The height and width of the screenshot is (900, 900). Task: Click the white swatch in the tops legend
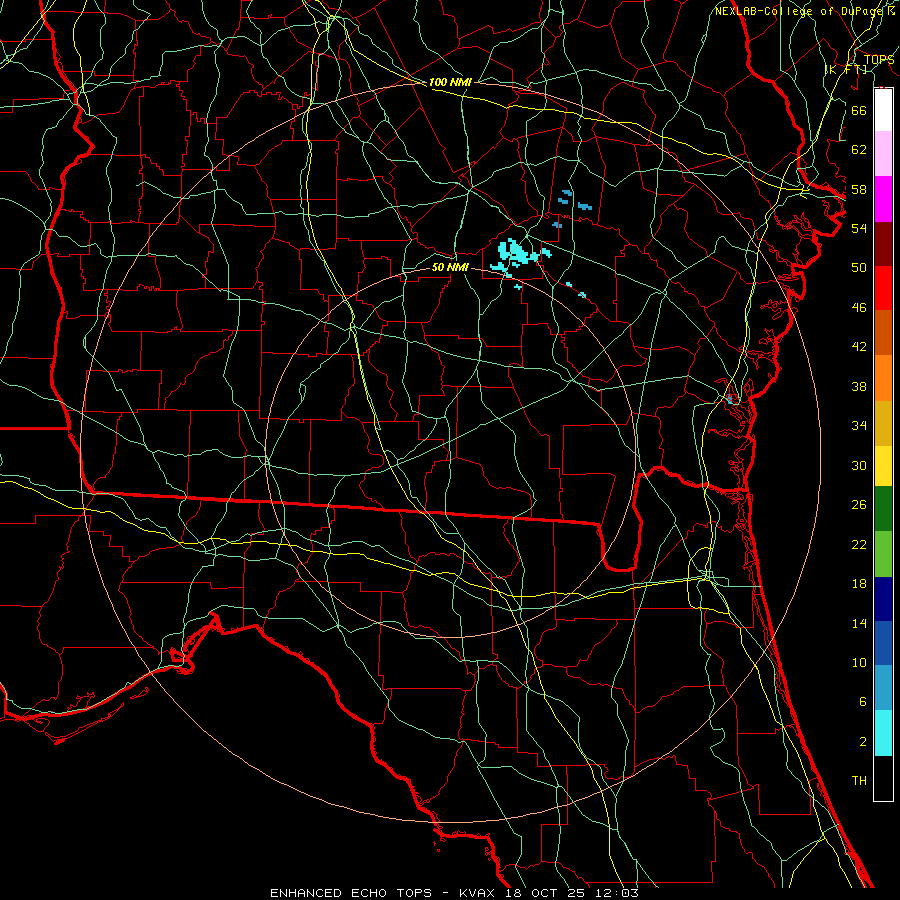pos(883,110)
